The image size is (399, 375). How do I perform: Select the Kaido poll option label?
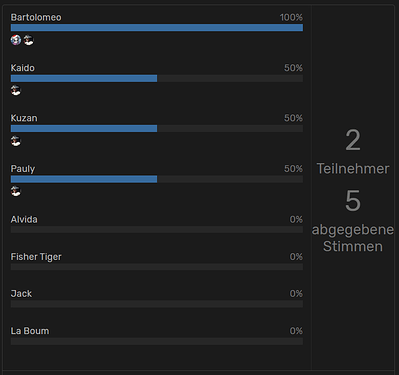tap(23, 68)
